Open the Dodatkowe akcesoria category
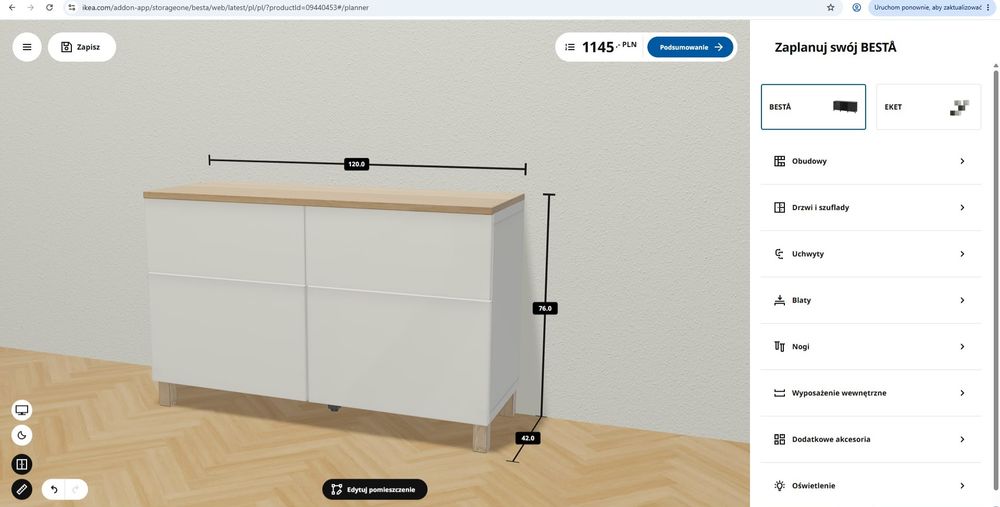The width and height of the screenshot is (1000, 507). 871,439
